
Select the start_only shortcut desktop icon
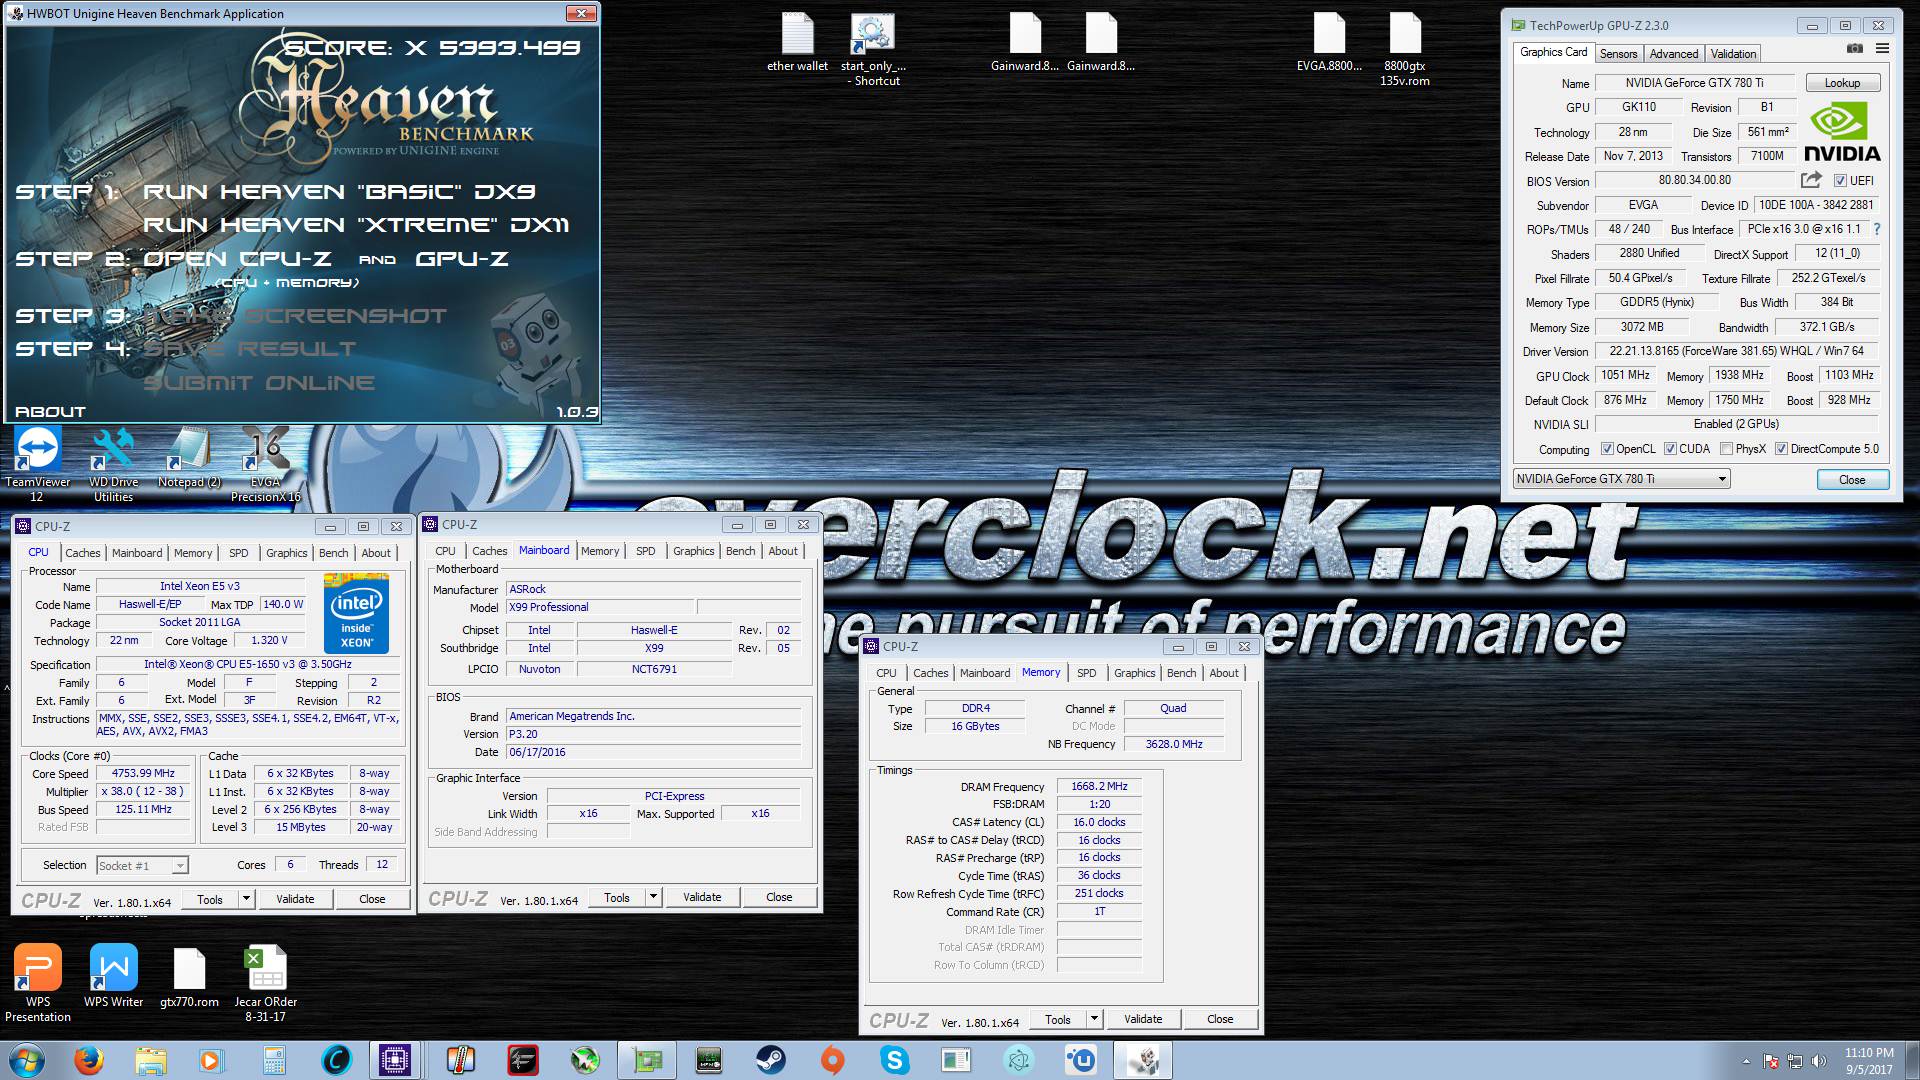(872, 50)
